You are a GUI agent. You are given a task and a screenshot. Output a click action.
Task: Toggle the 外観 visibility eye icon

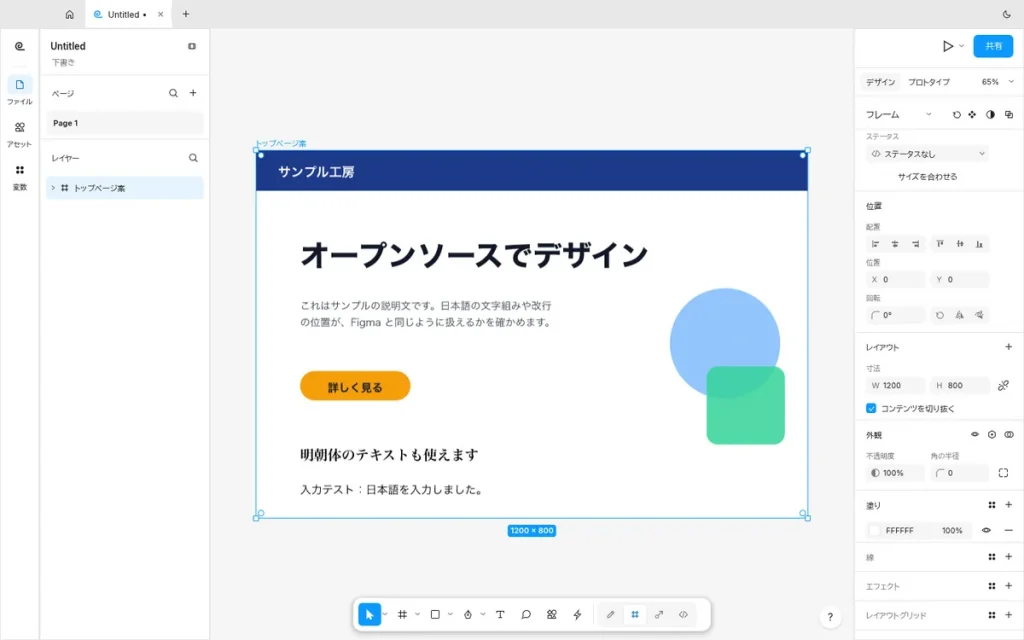(x=975, y=435)
